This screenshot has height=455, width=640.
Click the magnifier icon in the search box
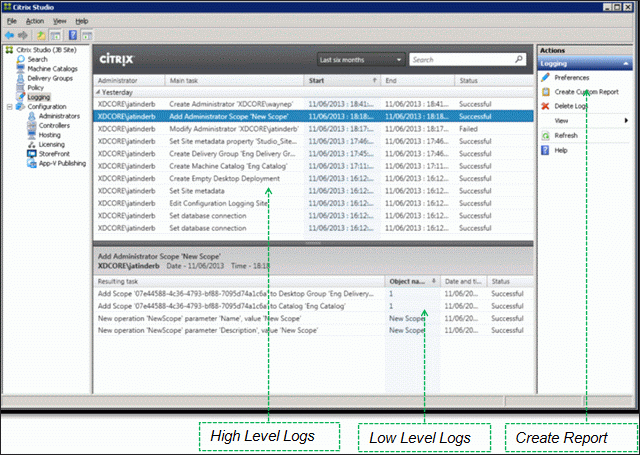coord(519,60)
